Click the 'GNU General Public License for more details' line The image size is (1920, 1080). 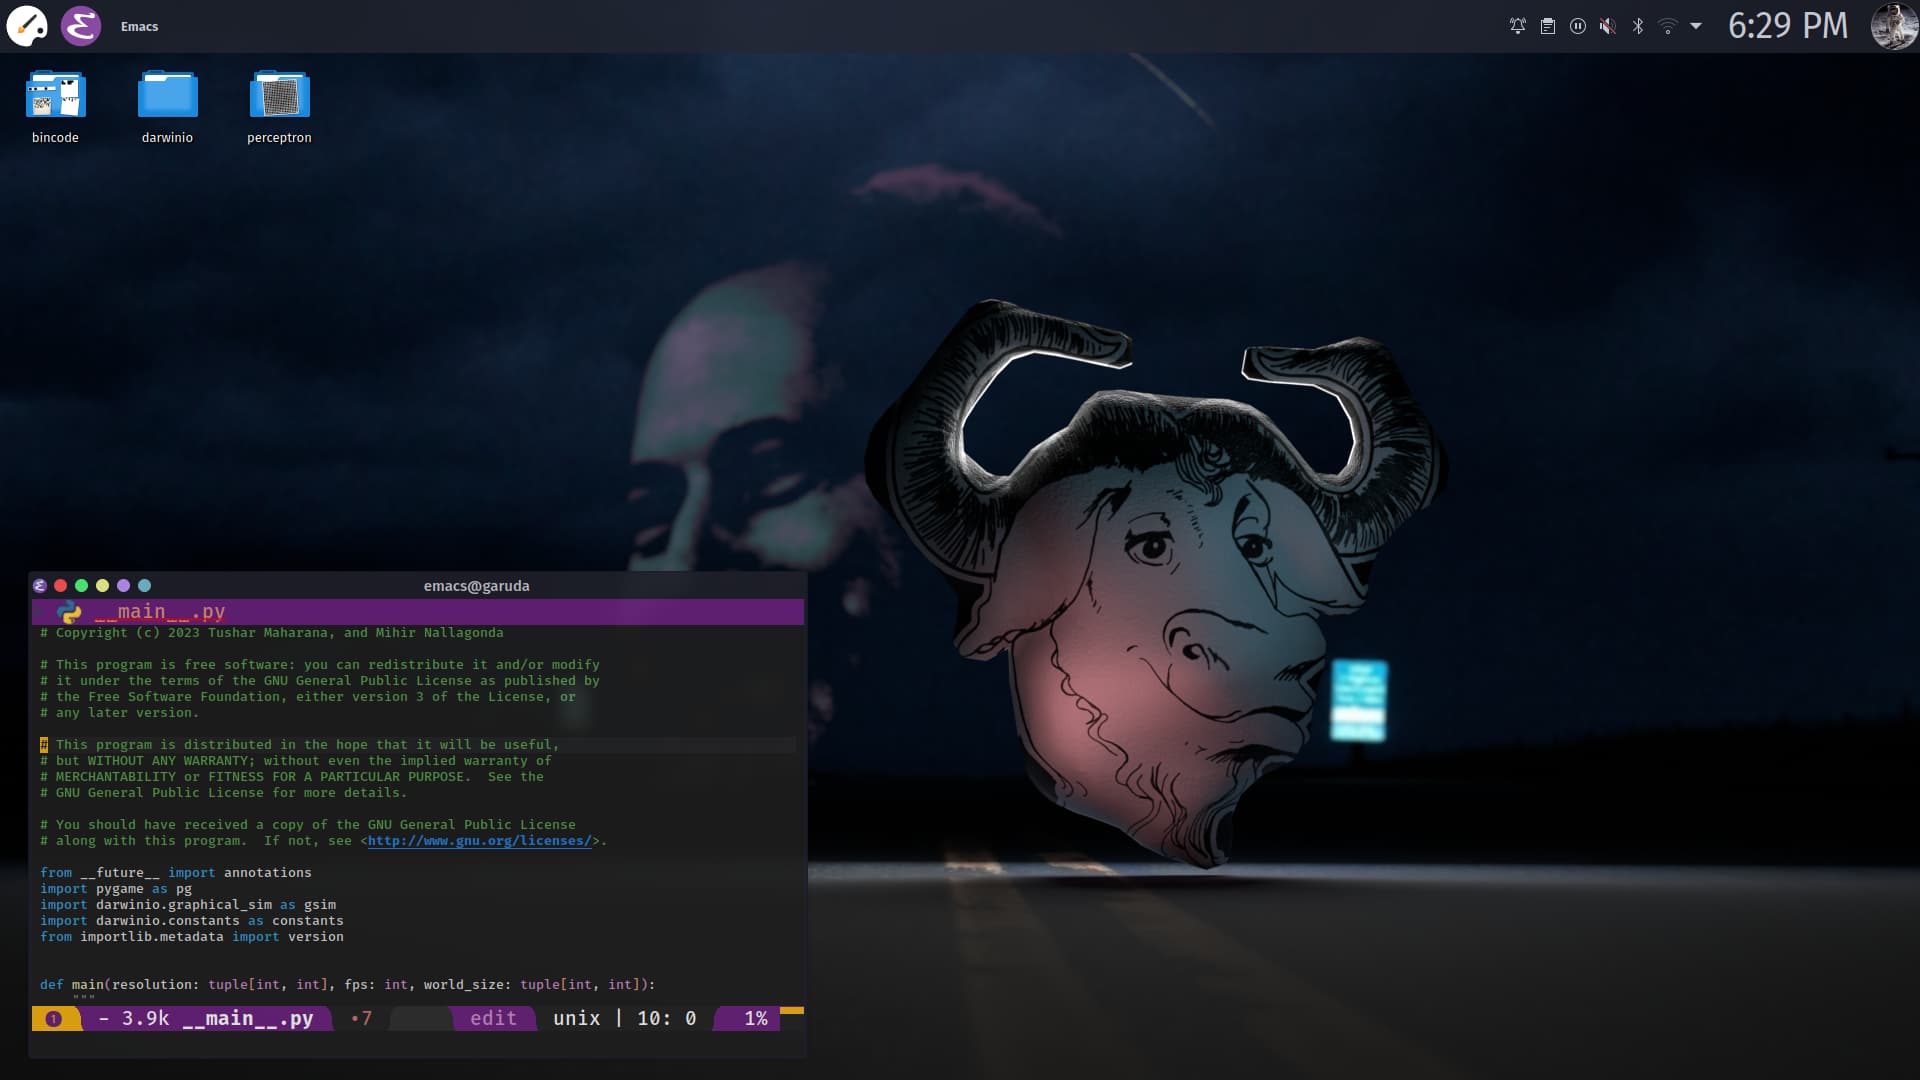coord(224,793)
